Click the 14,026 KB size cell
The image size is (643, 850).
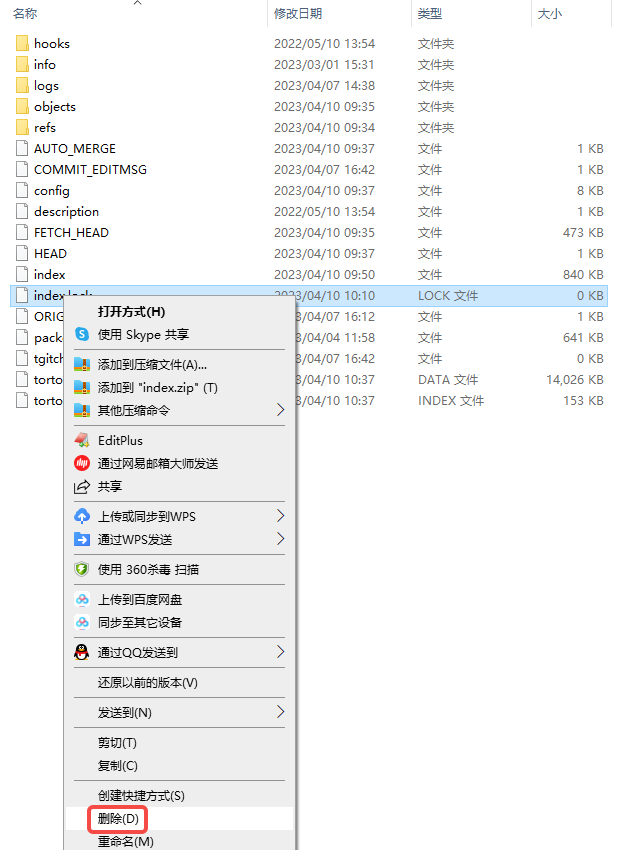575,379
